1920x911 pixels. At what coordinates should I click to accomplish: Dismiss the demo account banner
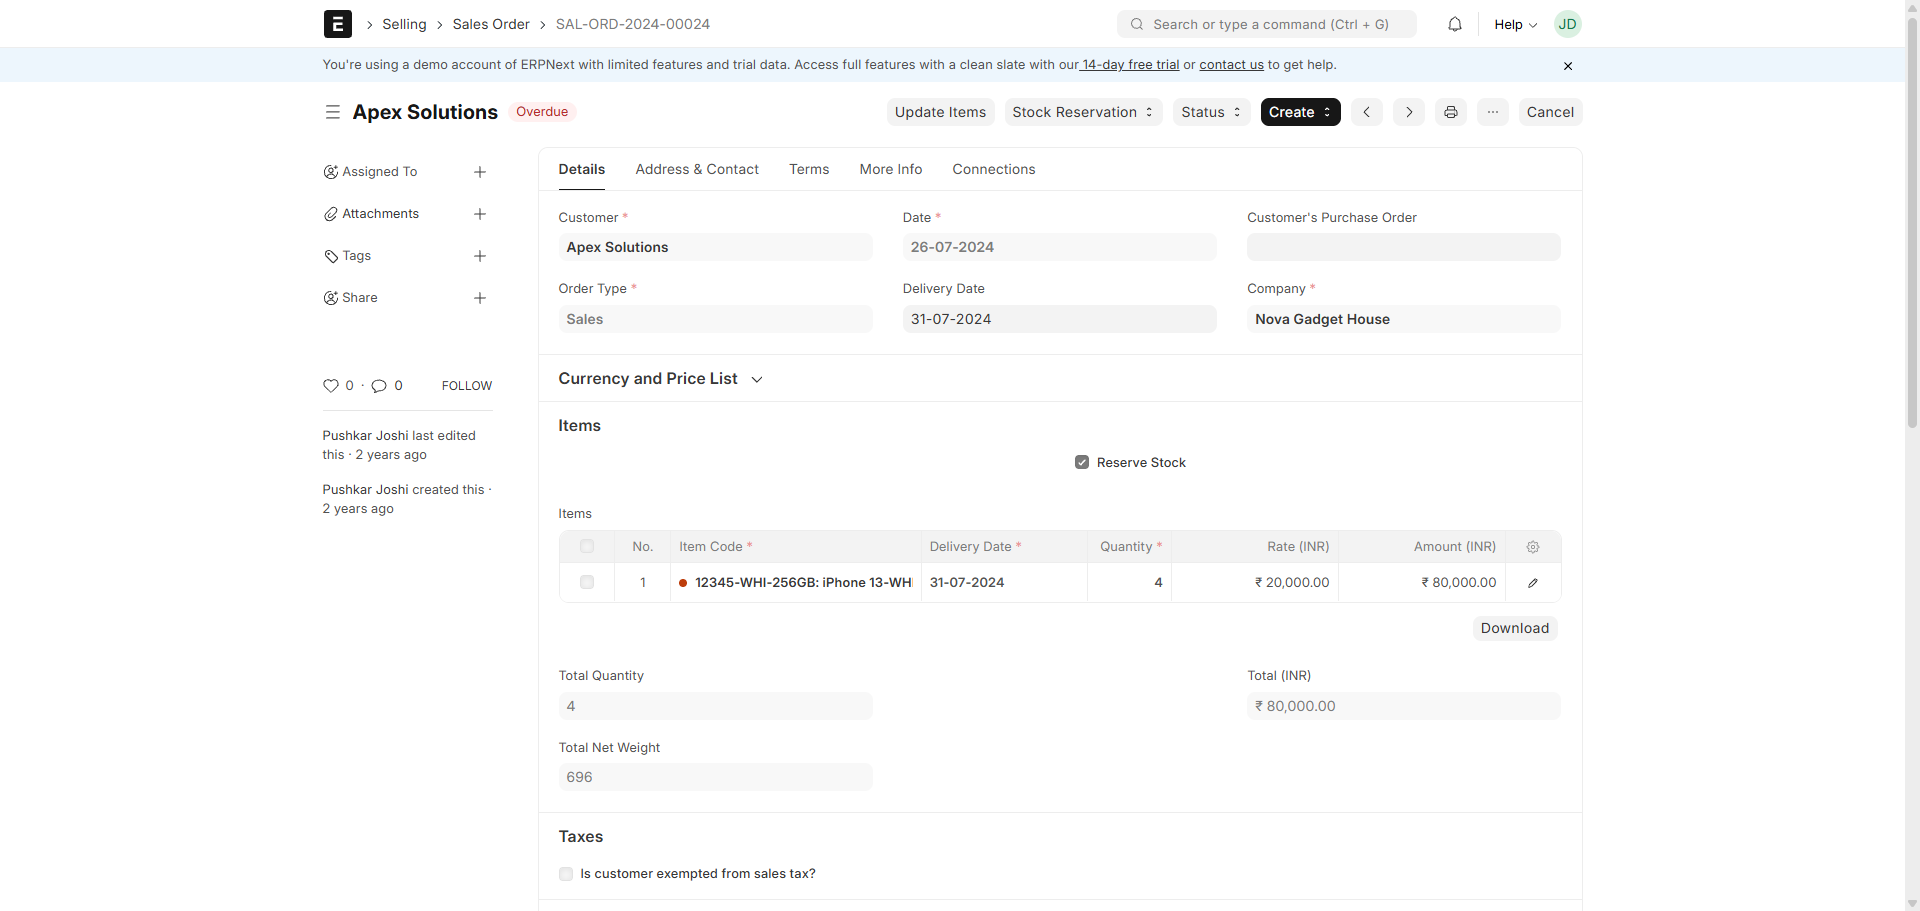pyautogui.click(x=1567, y=66)
